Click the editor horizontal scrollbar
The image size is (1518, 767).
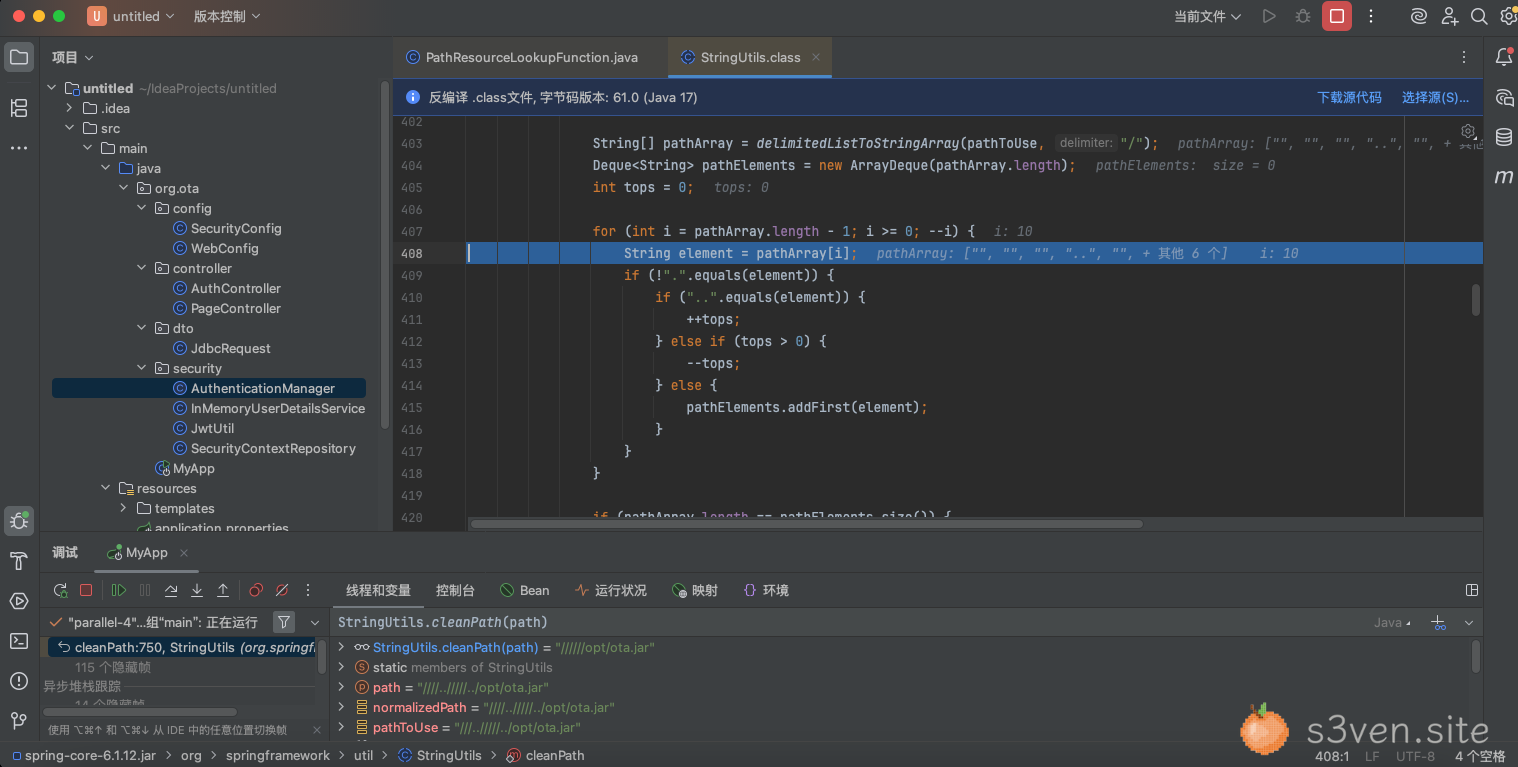tap(806, 524)
